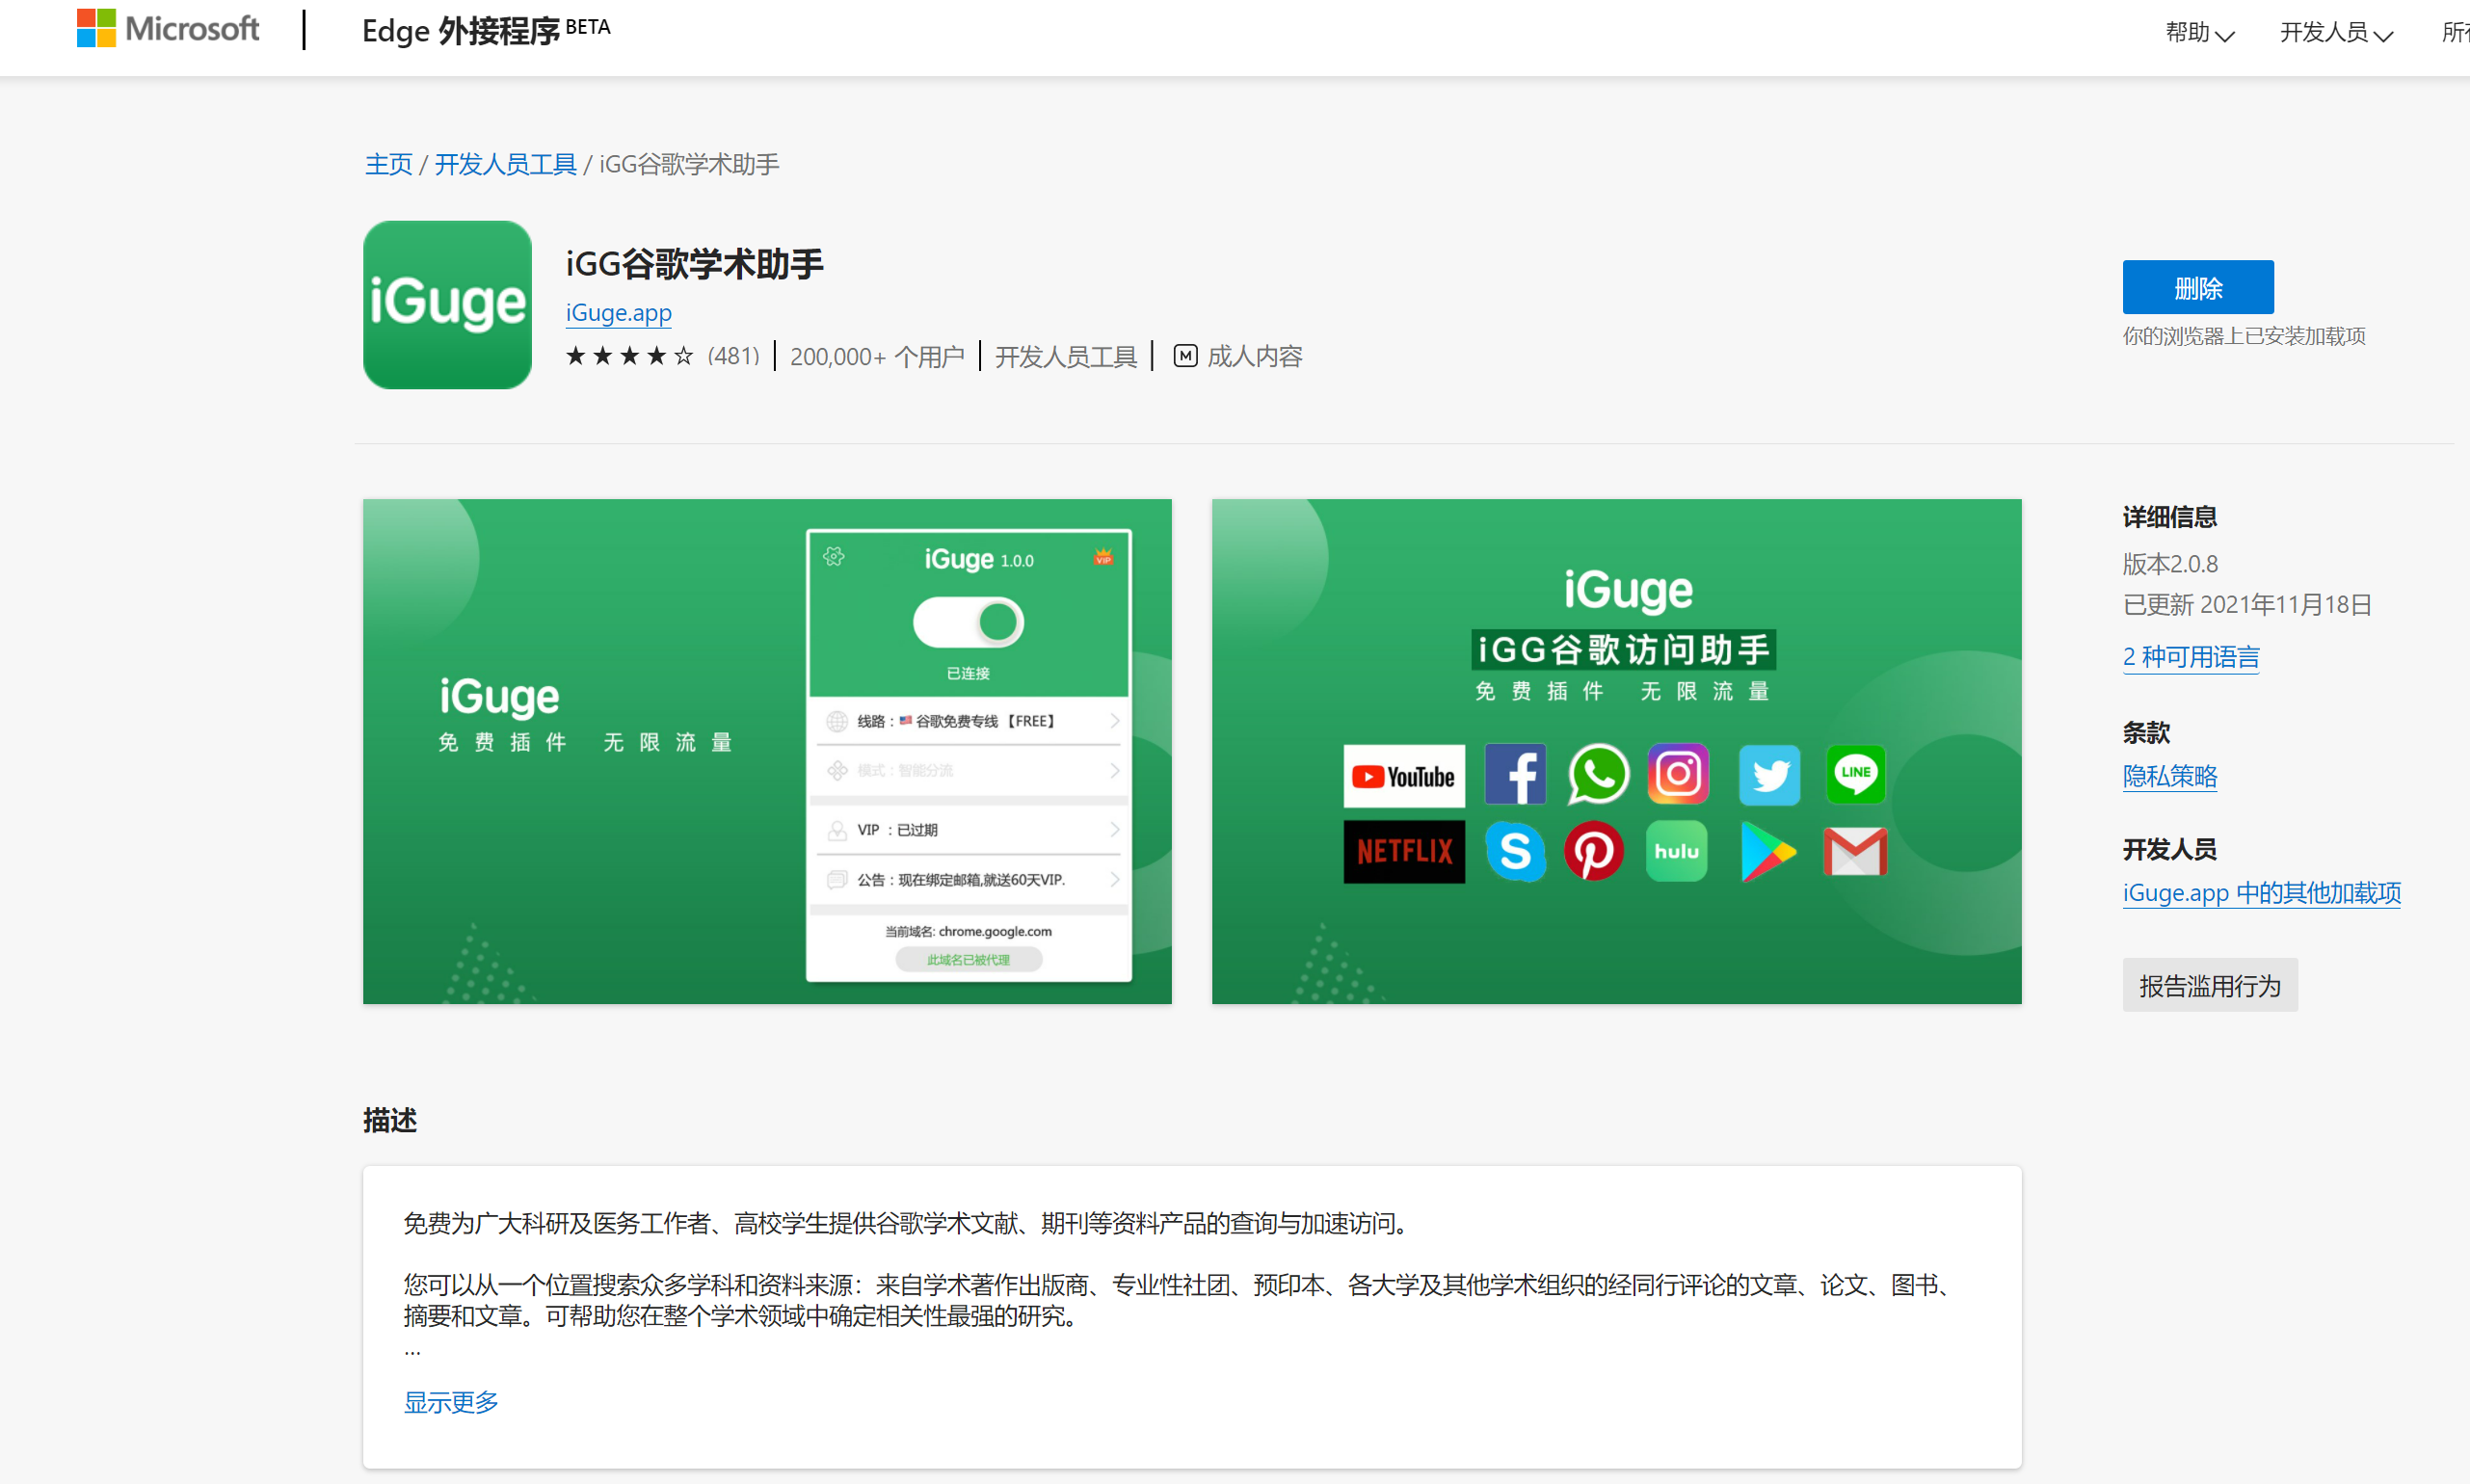Click the Netflix logo in the screenshot
Image resolution: width=2470 pixels, height=1484 pixels.
point(1403,851)
